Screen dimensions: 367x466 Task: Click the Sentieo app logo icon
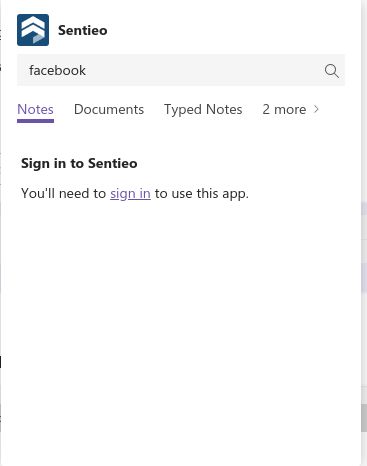[33, 30]
